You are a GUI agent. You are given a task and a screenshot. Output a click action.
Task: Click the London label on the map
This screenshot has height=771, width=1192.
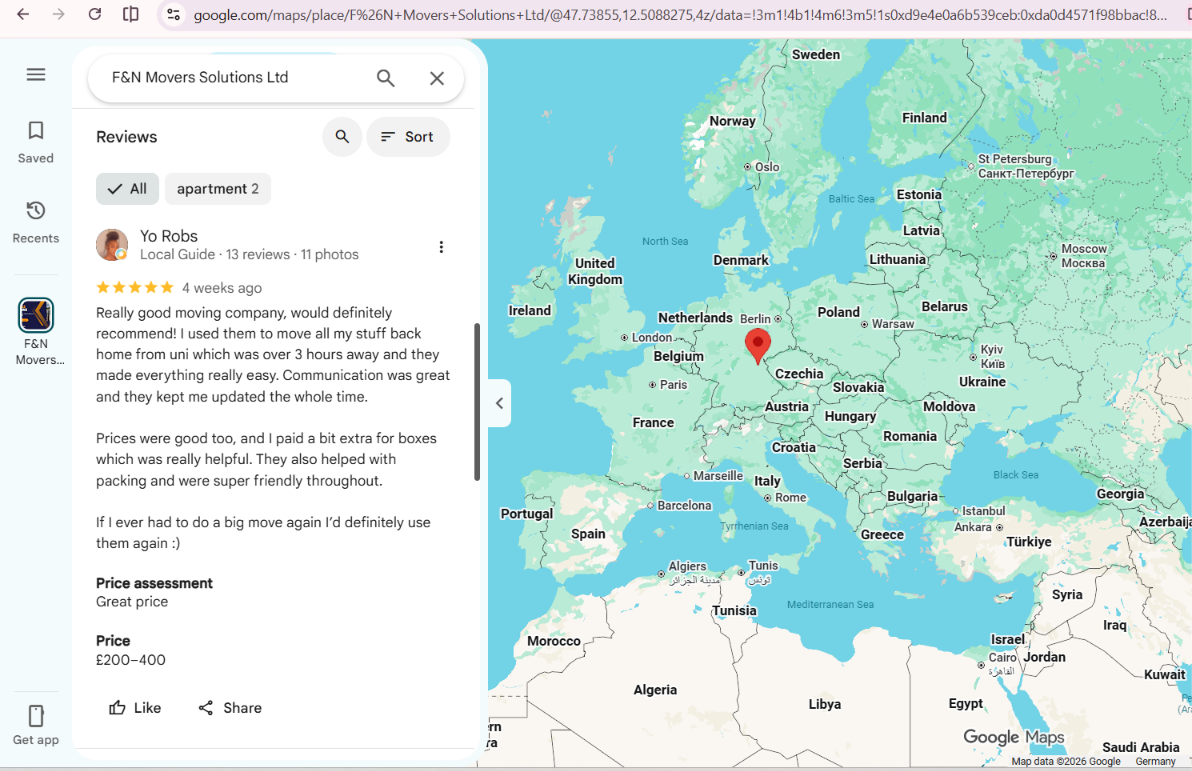pos(651,338)
